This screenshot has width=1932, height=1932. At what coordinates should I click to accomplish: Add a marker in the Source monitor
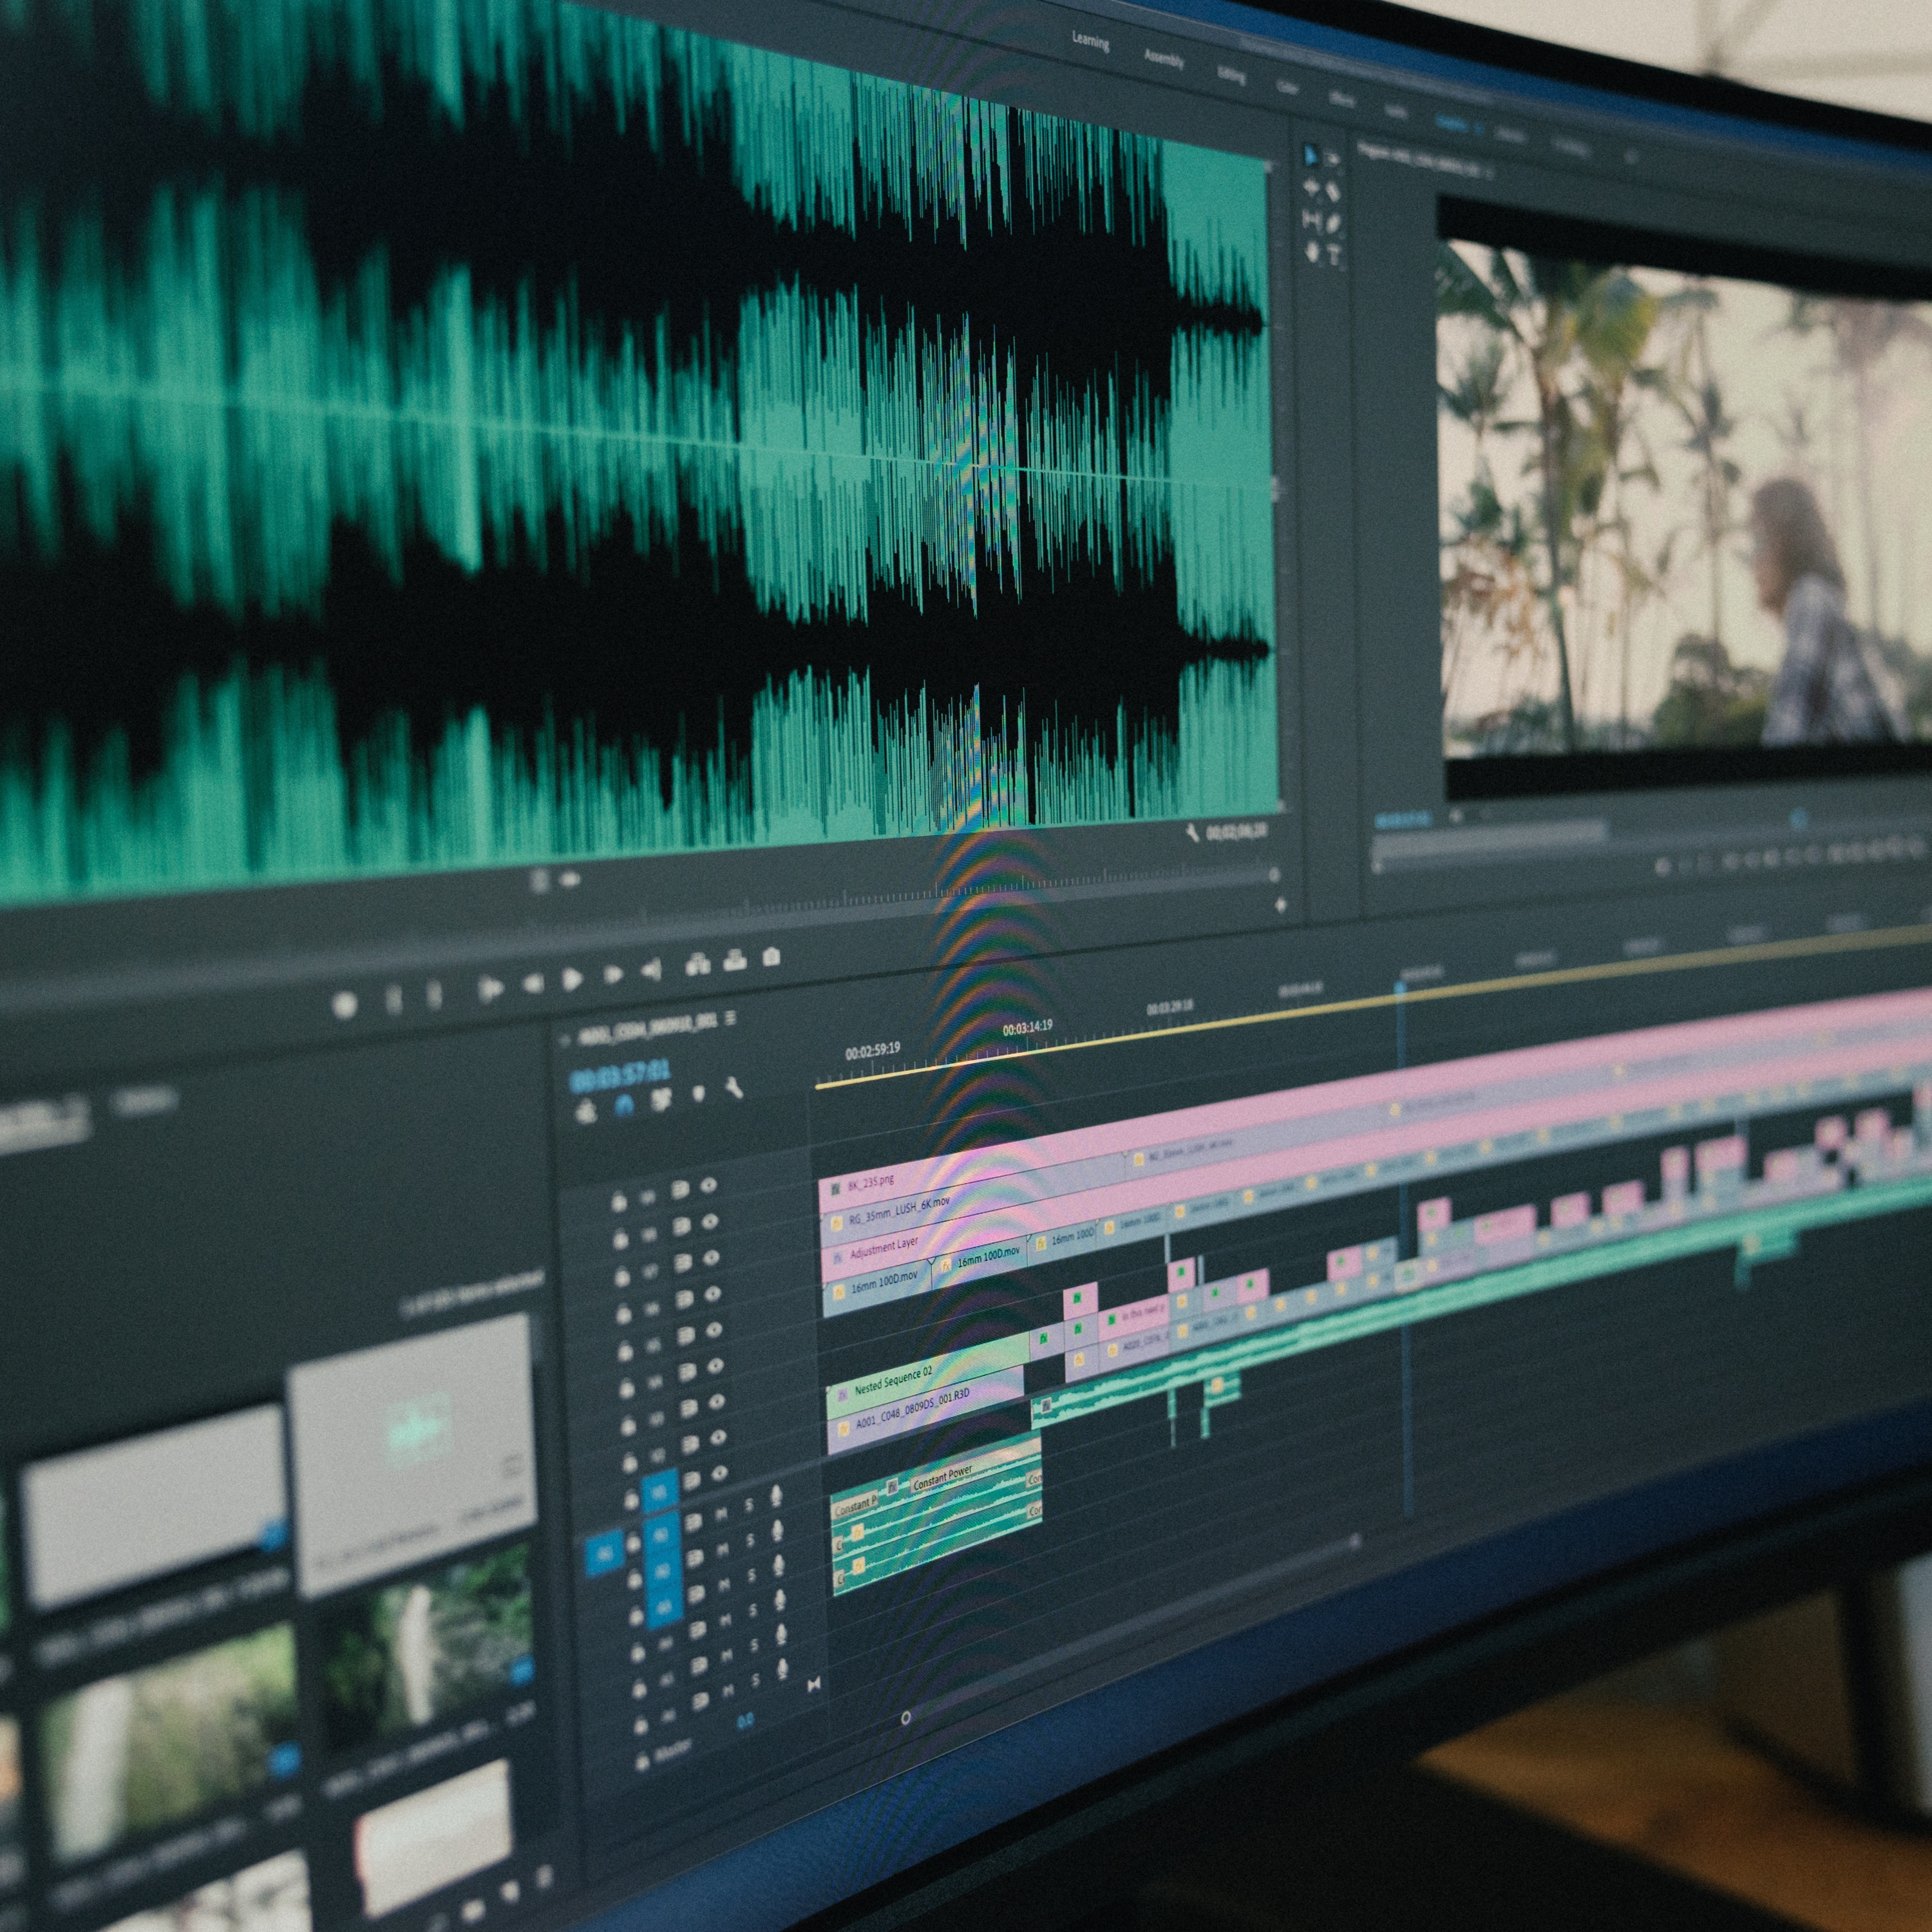pyautogui.click(x=345, y=1004)
